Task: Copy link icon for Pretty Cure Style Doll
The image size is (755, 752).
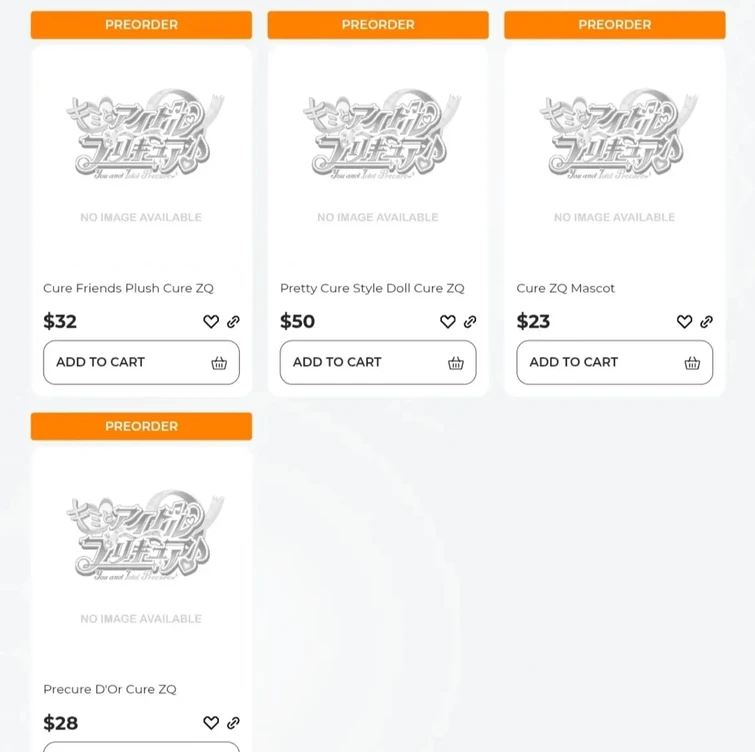Action: (470, 322)
